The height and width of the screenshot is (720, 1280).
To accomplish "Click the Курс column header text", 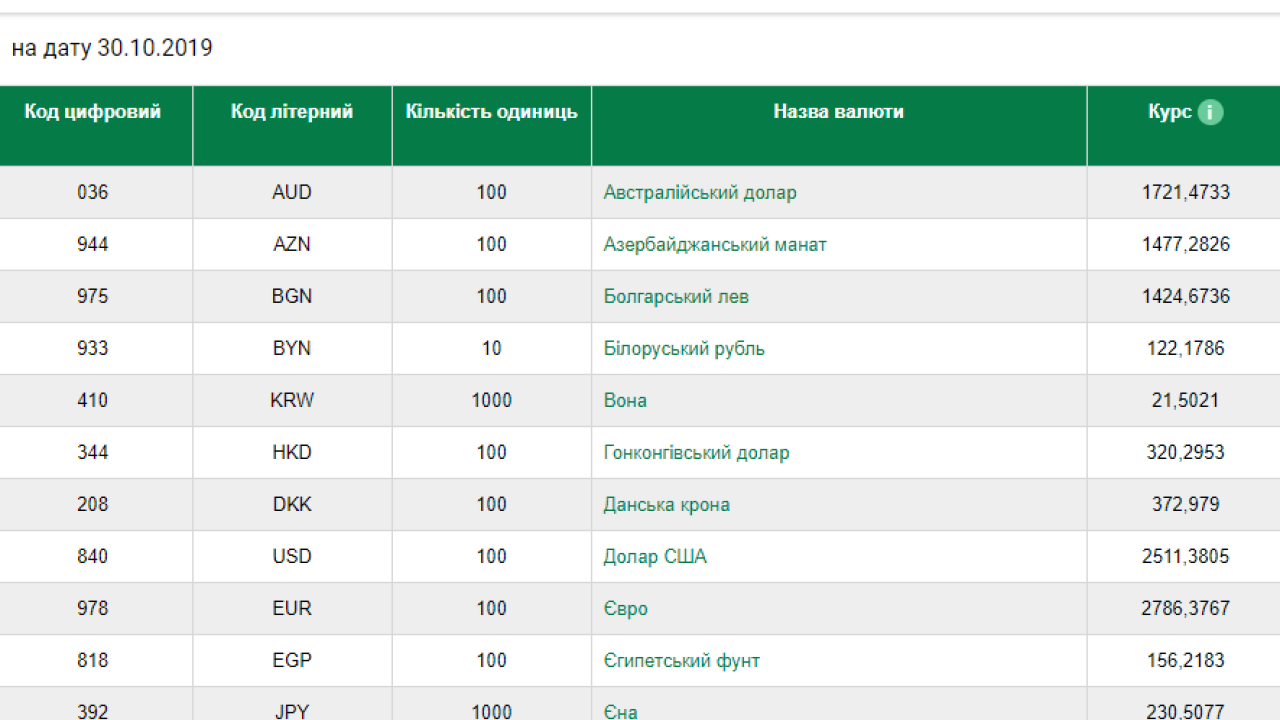I will pos(1169,112).
